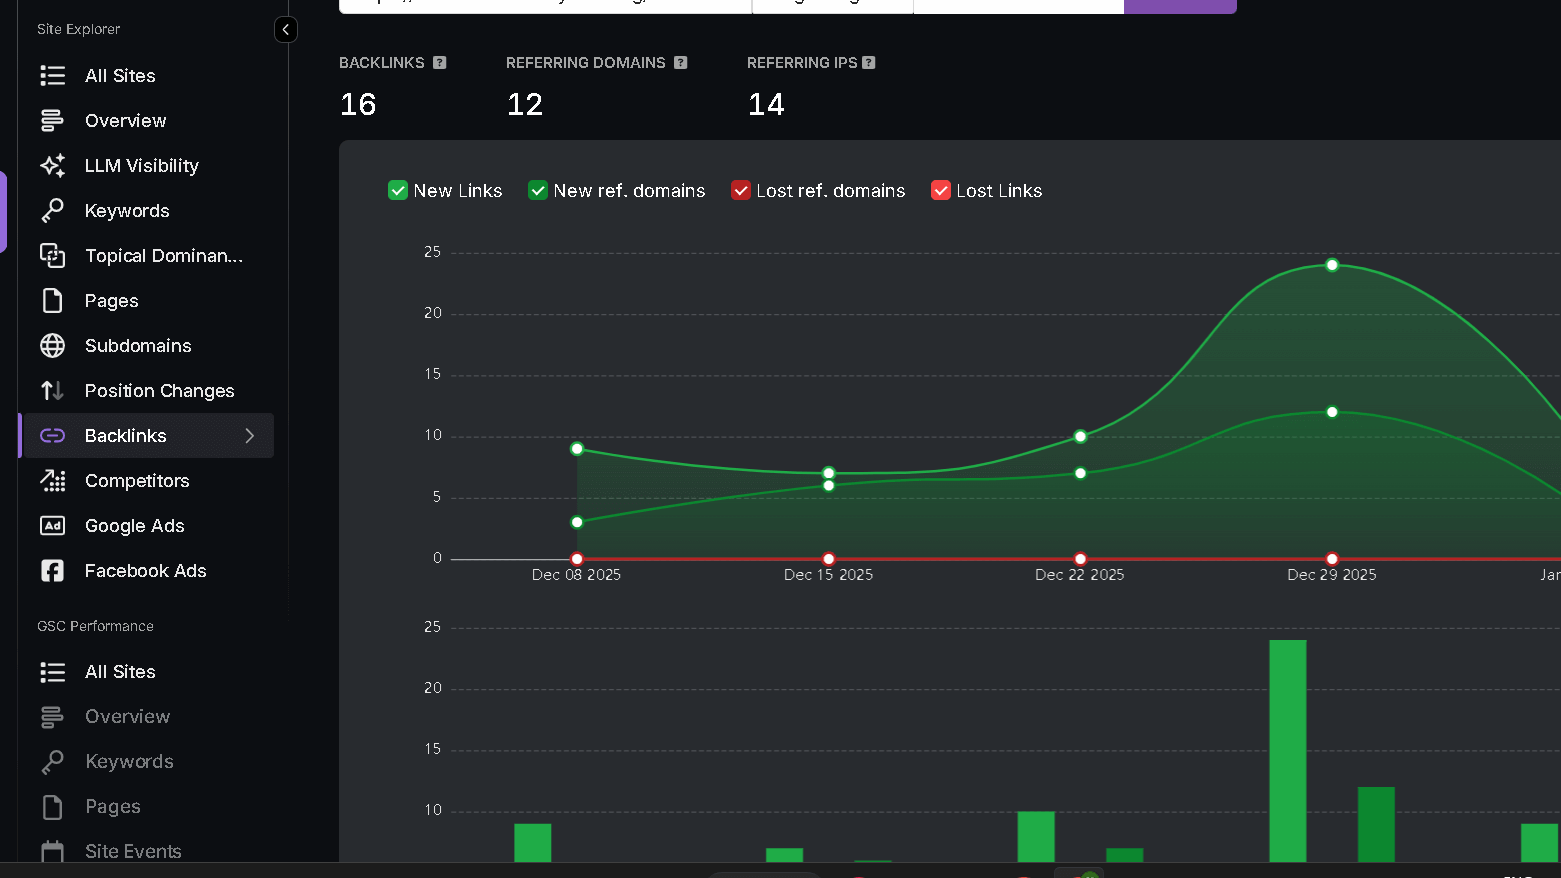The image size is (1561, 878).
Task: Click the Facebook Ads icon
Action: [x=52, y=570]
